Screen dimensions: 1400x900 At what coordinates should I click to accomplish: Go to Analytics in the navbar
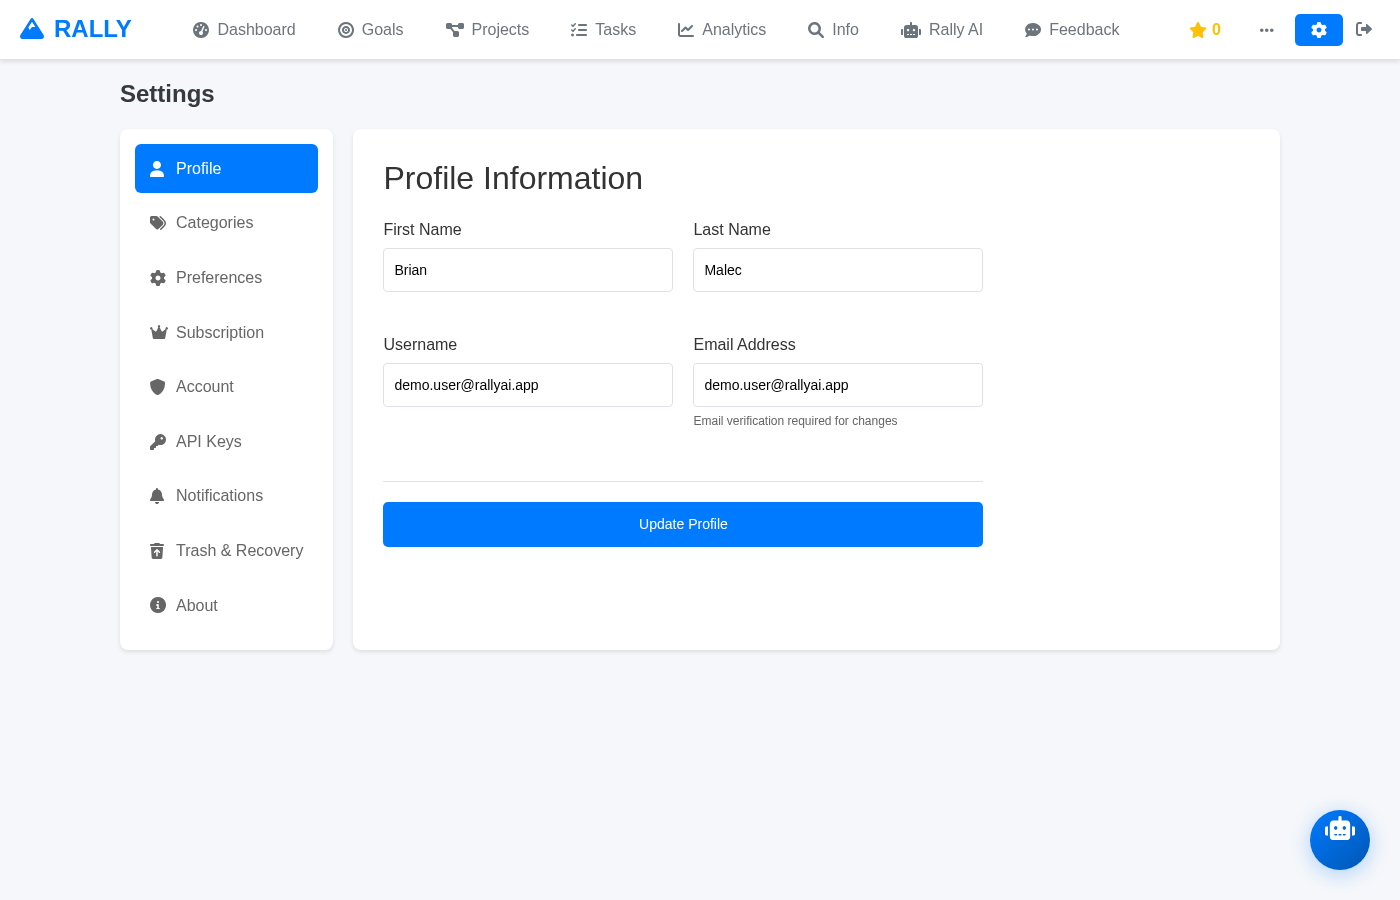click(721, 30)
